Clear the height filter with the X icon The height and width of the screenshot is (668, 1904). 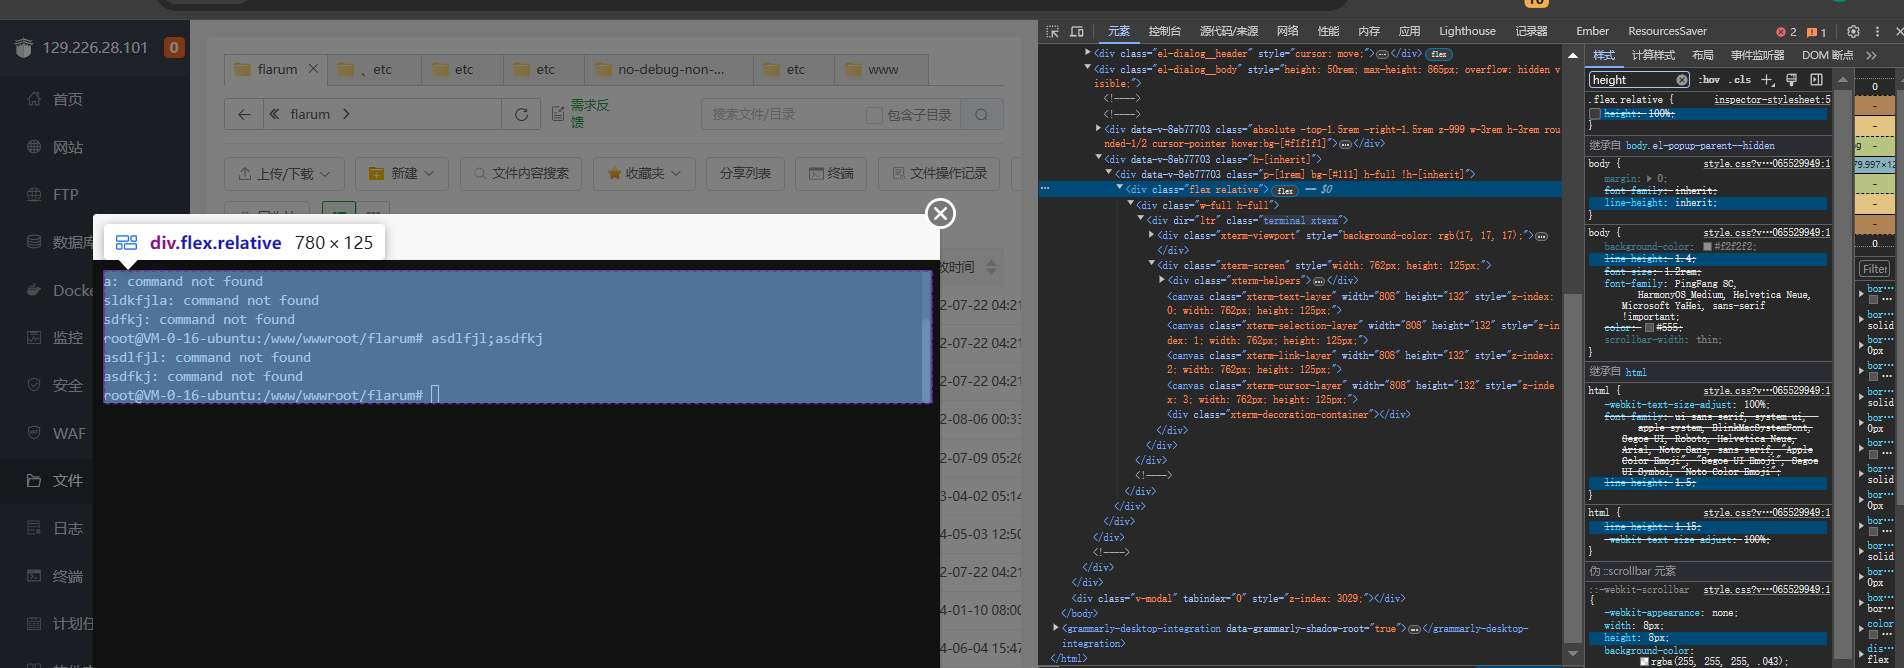(1682, 80)
